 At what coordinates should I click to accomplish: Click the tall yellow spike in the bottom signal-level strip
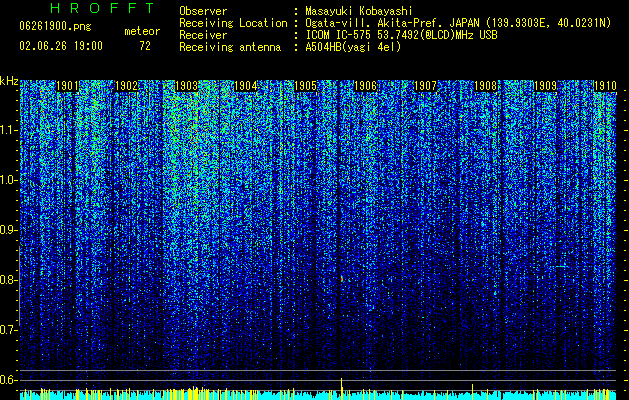coord(341,388)
